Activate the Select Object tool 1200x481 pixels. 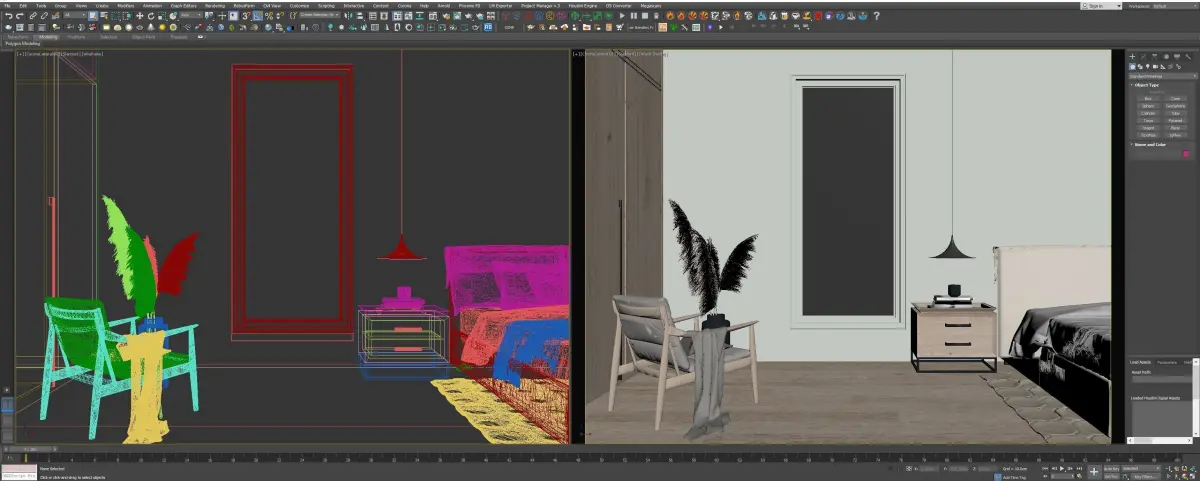tap(93, 16)
